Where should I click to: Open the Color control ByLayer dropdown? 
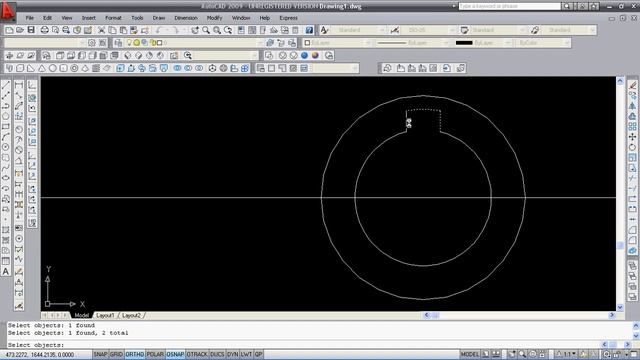point(368,43)
